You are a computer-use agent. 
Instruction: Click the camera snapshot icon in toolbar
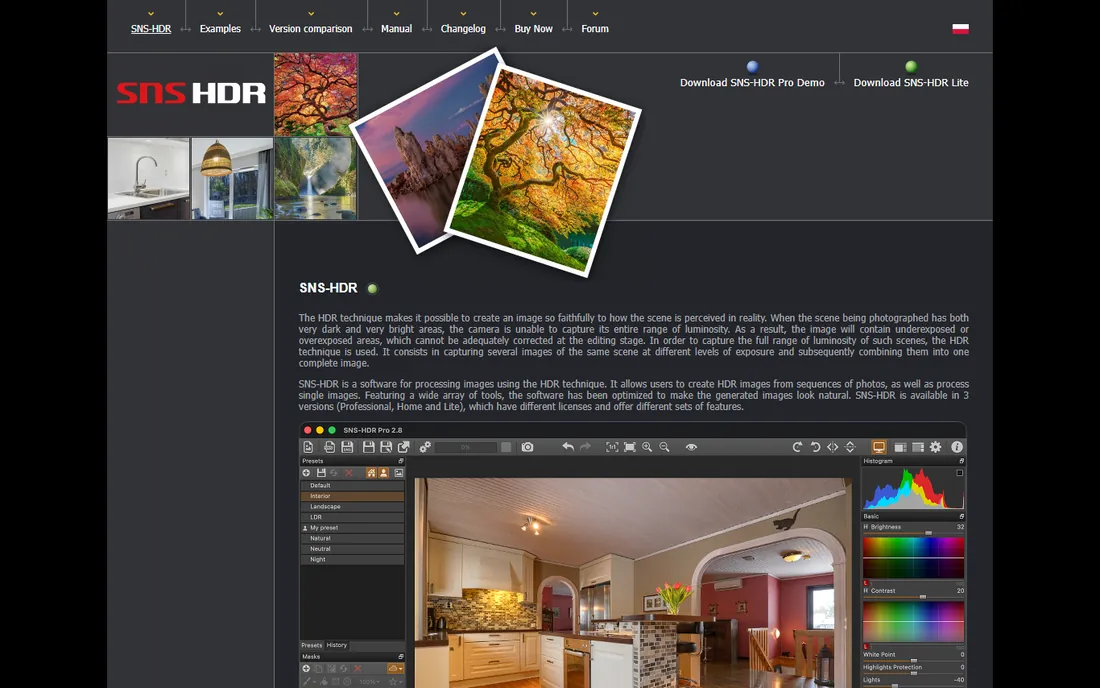tap(528, 447)
